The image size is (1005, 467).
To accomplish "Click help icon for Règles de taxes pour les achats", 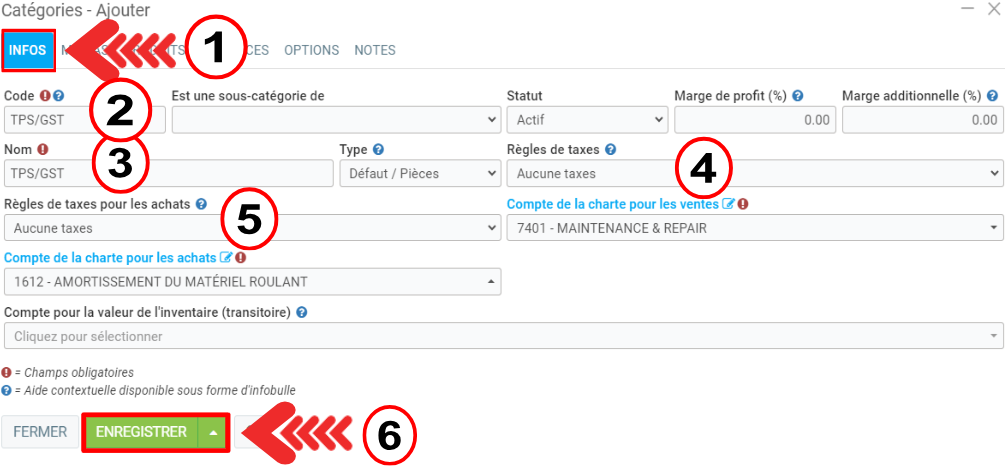I will [x=201, y=204].
